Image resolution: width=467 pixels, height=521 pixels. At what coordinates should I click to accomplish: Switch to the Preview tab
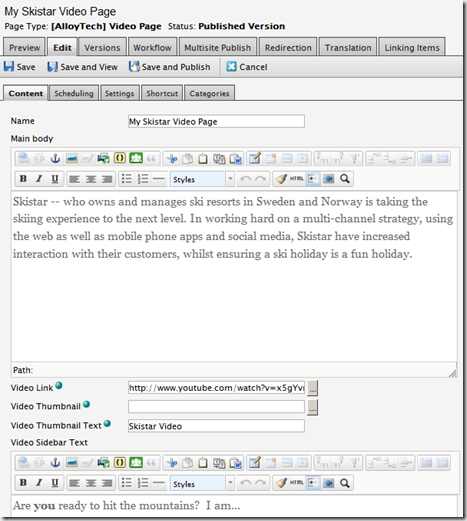pos(24,47)
